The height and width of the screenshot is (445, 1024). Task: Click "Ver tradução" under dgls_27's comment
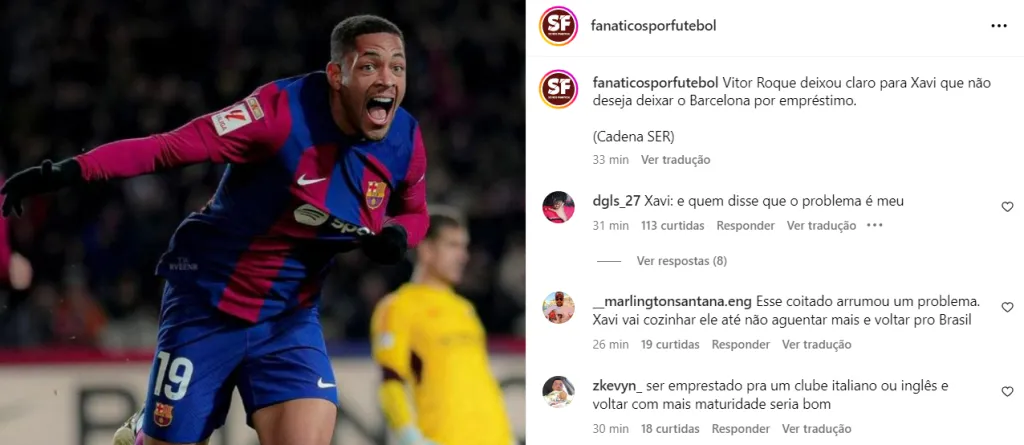click(x=821, y=225)
